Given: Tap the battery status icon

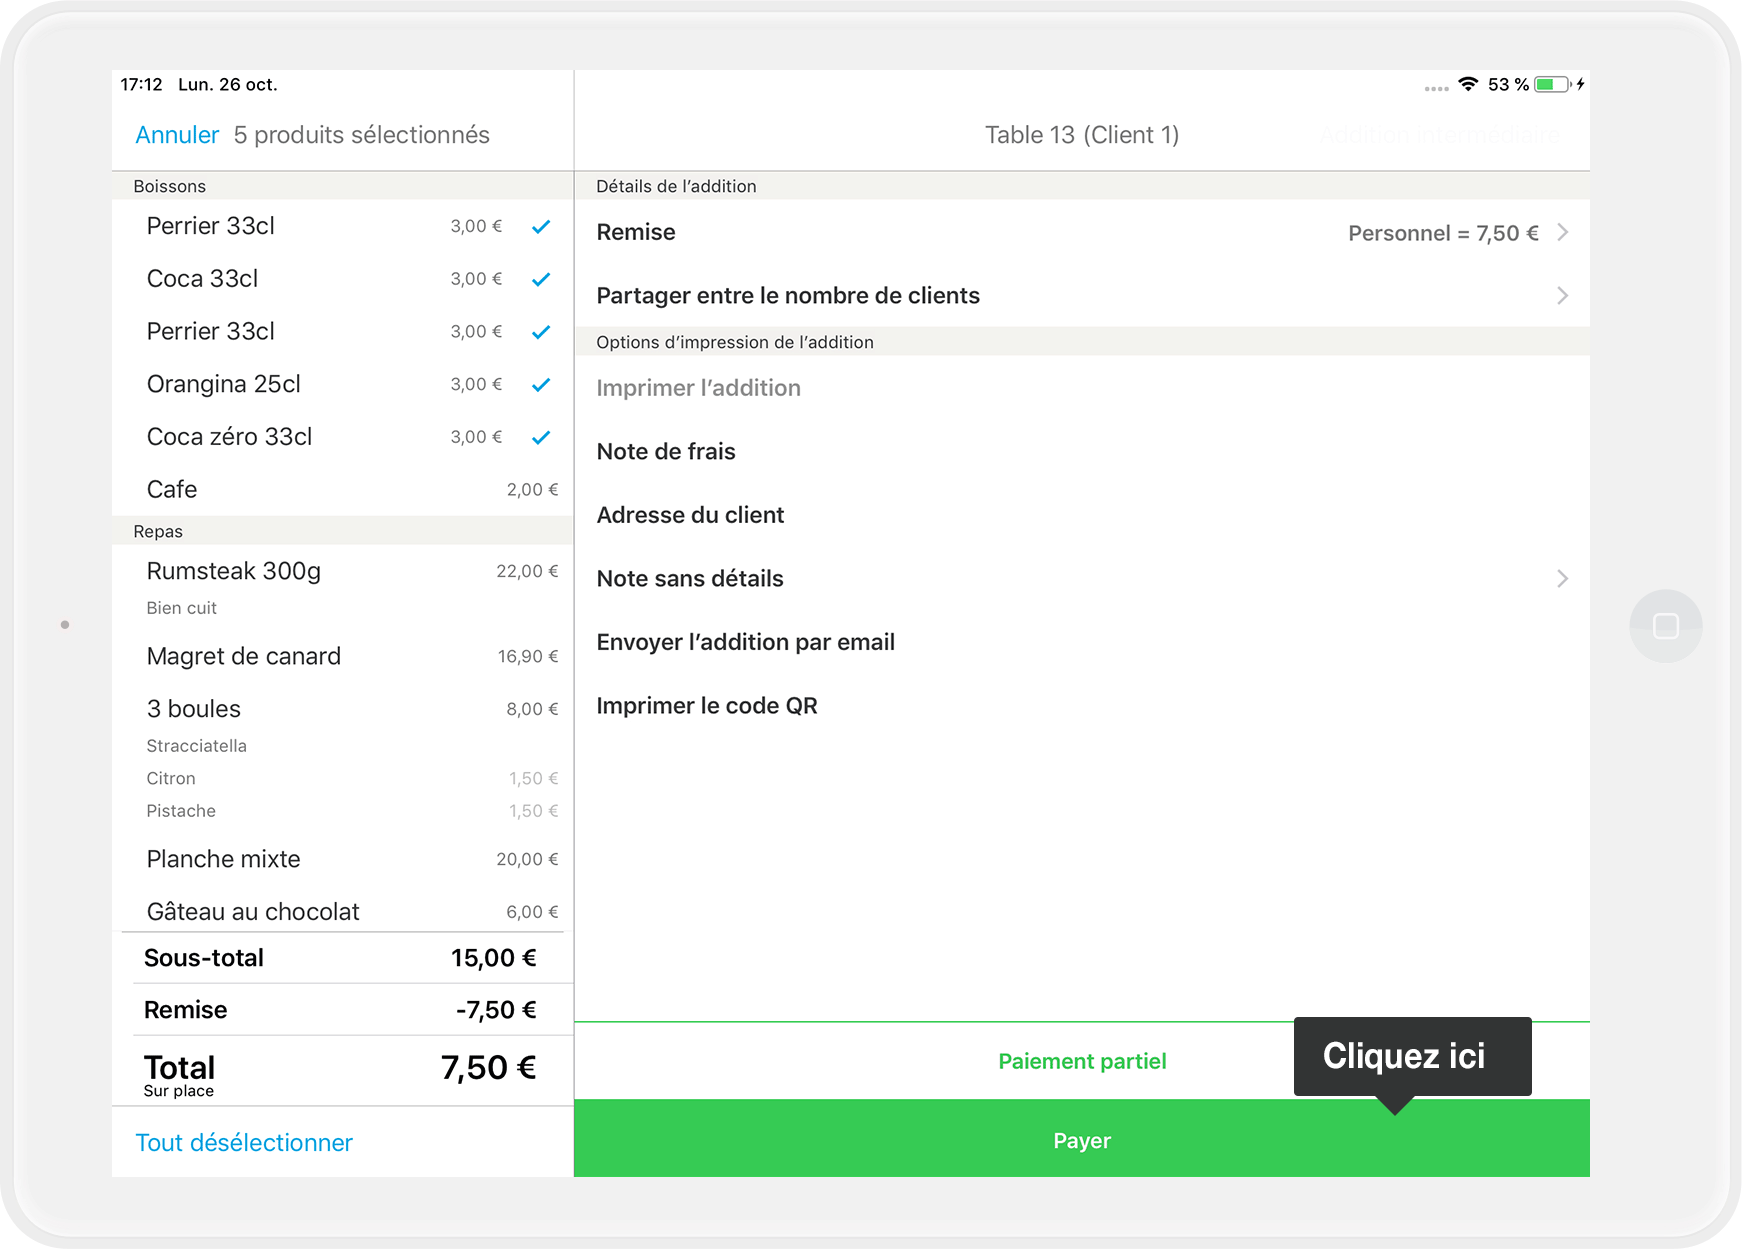Looking at the screenshot, I should (1553, 84).
